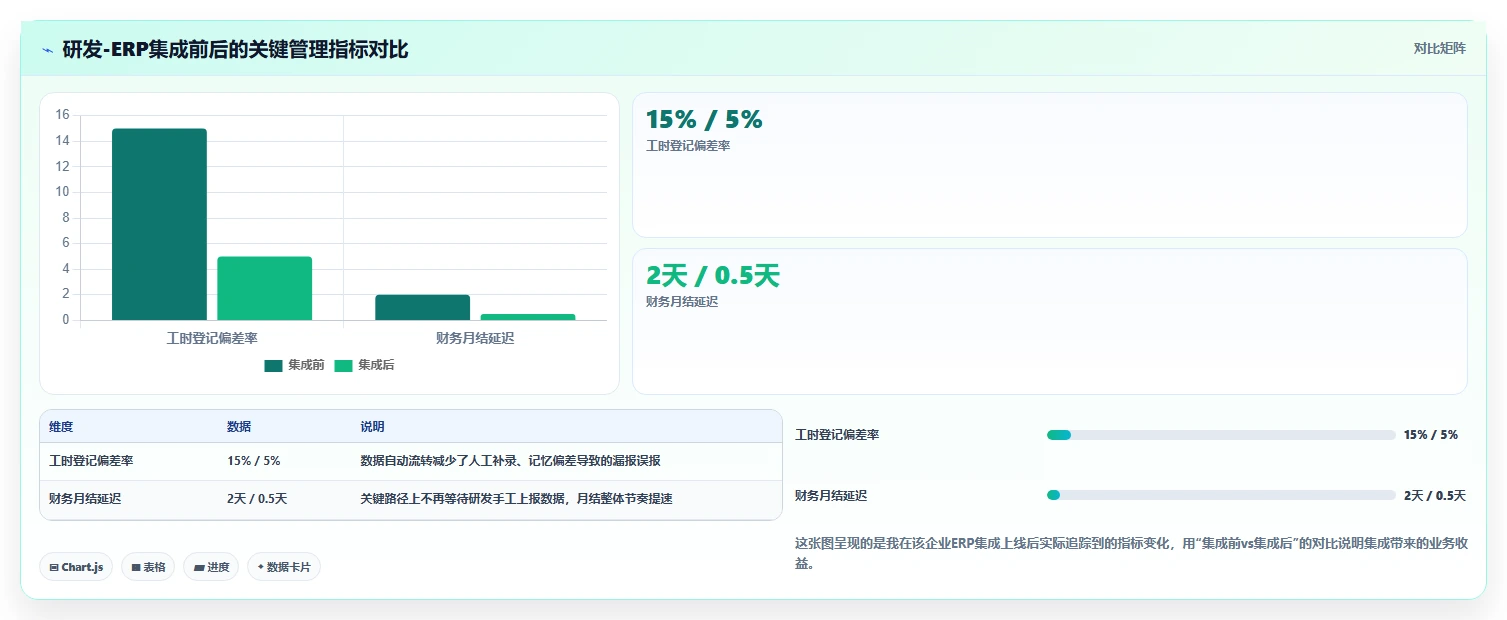Screen dimensions: 1507x620
Task: Click the 2天 / 0.5天 value after the progress bar
Action: (x=1435, y=495)
